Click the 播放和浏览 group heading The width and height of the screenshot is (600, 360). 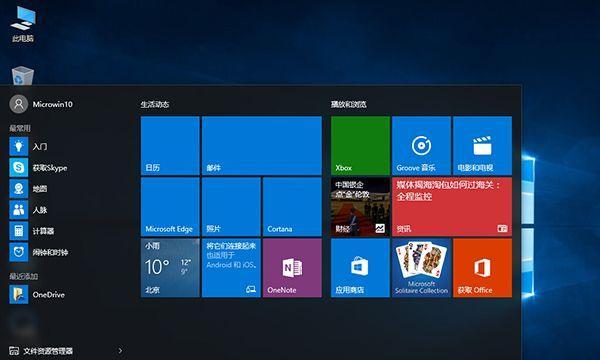[x=349, y=104]
